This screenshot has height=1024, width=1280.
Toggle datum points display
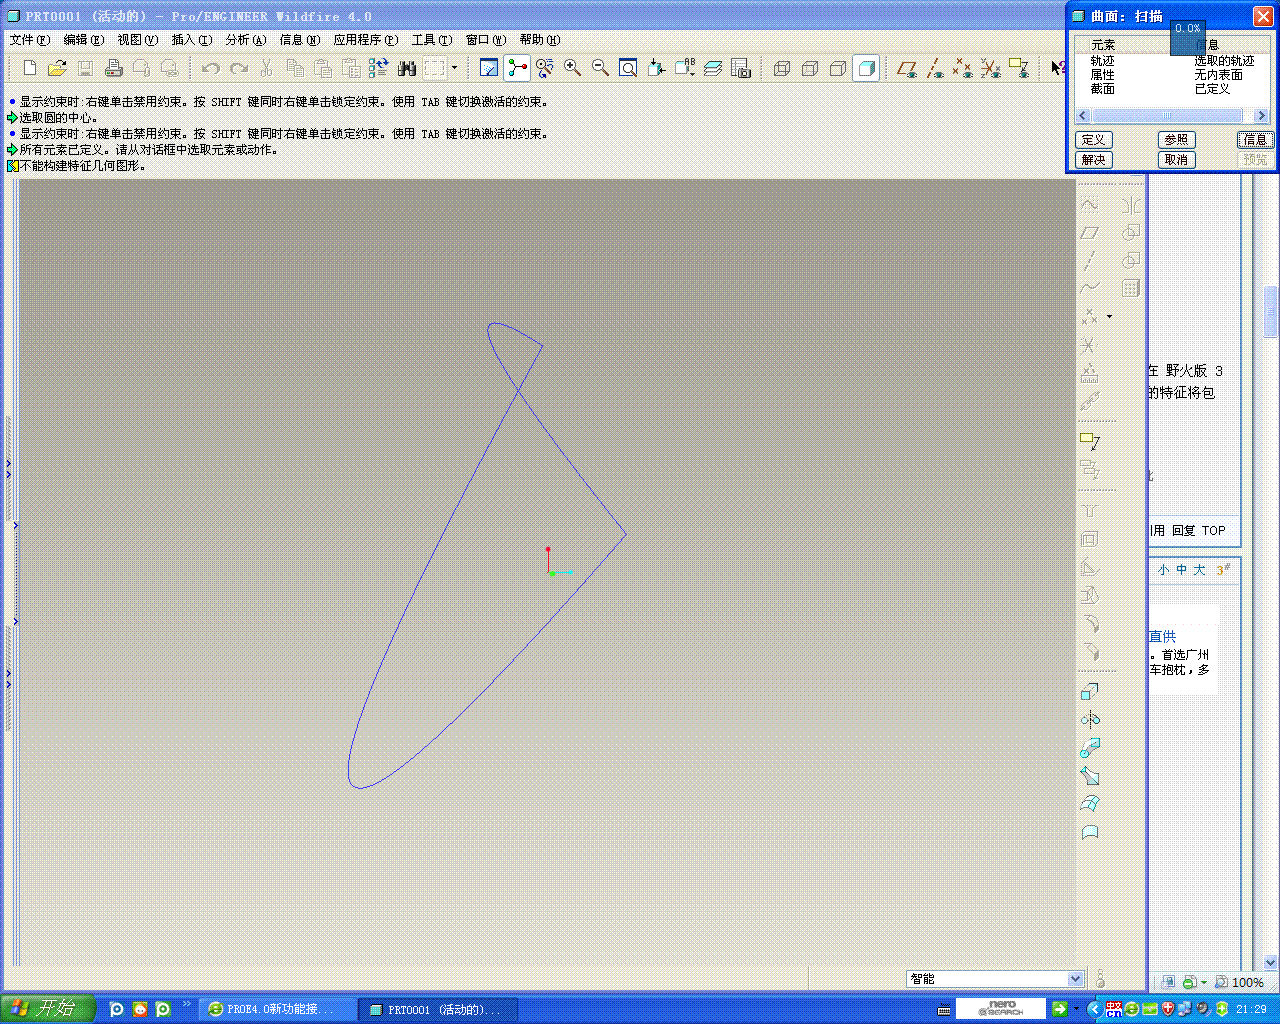963,68
